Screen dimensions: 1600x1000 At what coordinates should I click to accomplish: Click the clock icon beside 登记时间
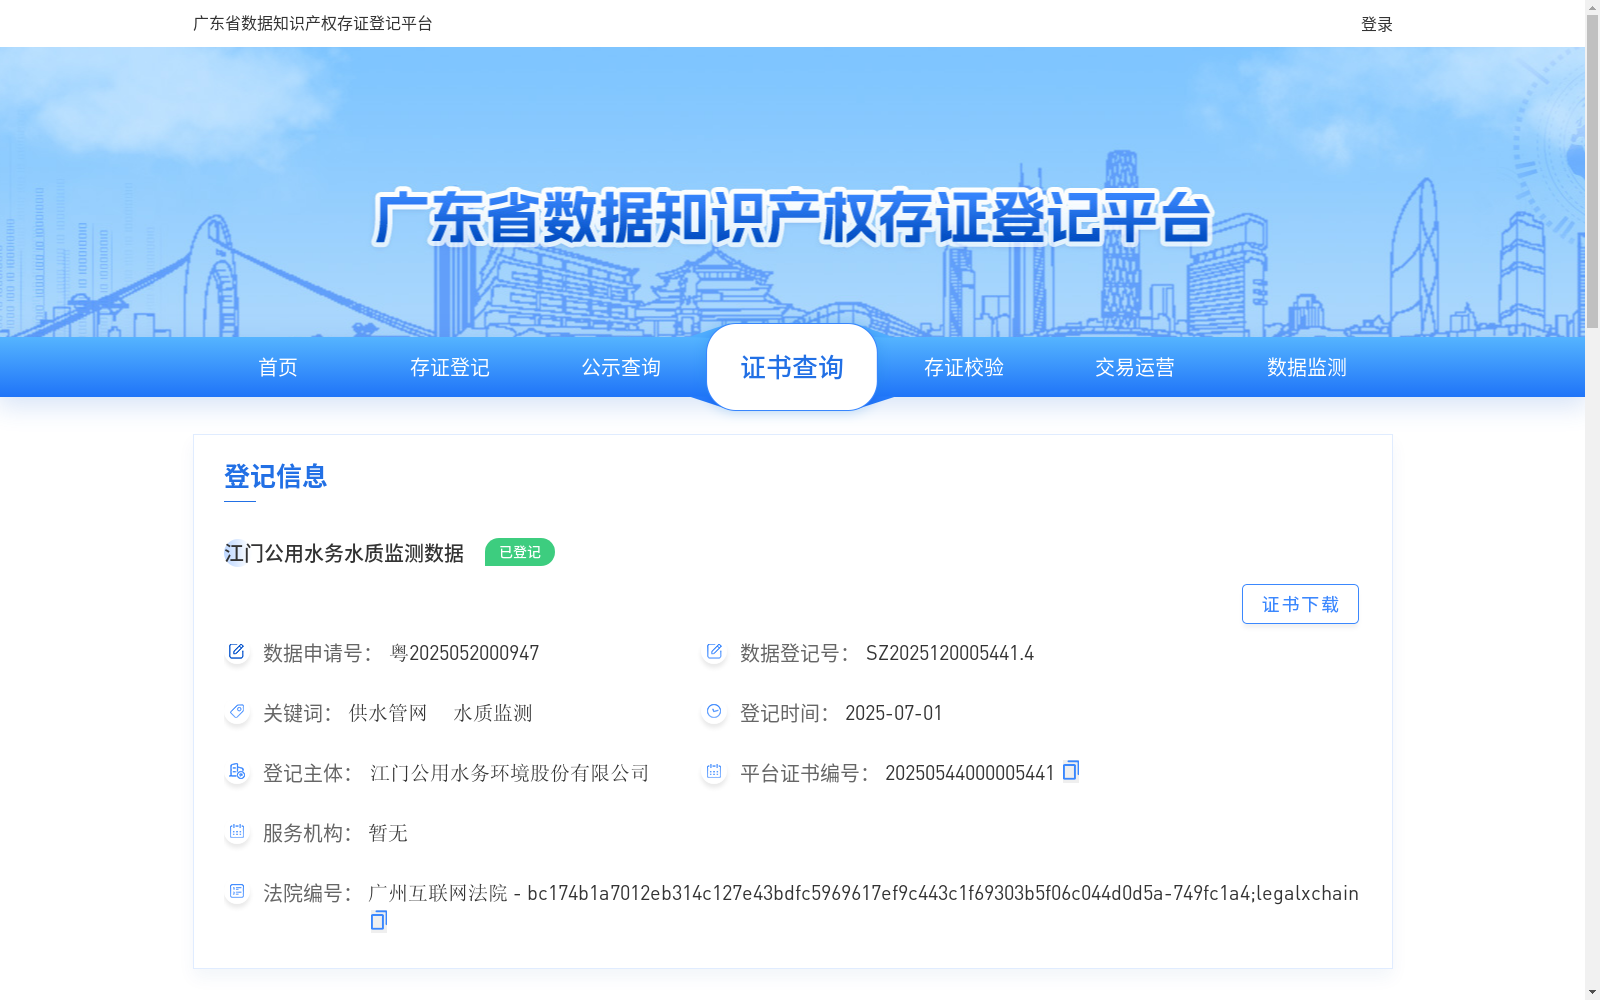click(x=713, y=711)
